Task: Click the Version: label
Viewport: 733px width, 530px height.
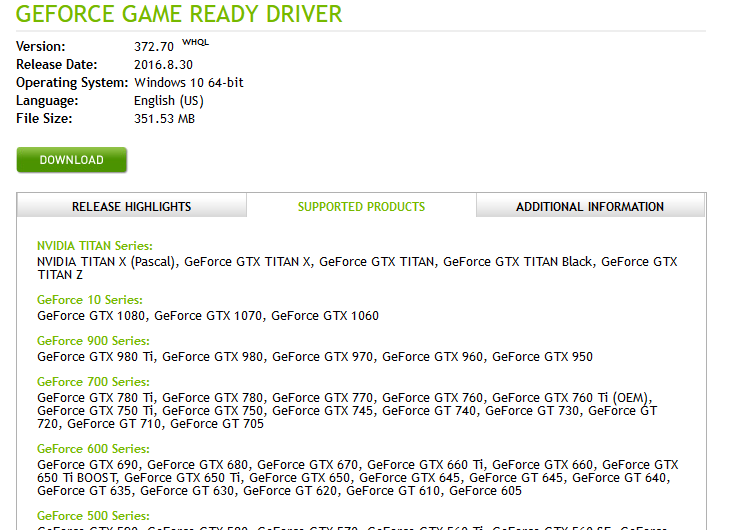Action: (x=41, y=47)
